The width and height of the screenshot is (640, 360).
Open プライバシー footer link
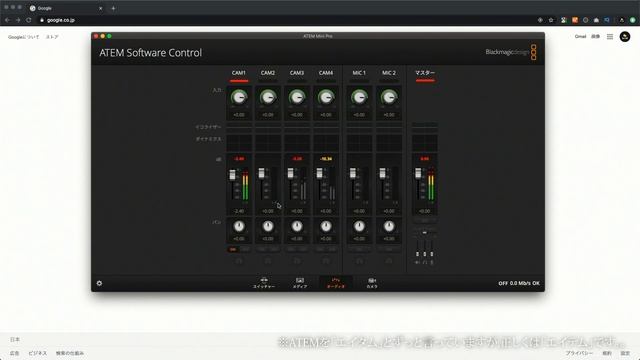(x=579, y=353)
